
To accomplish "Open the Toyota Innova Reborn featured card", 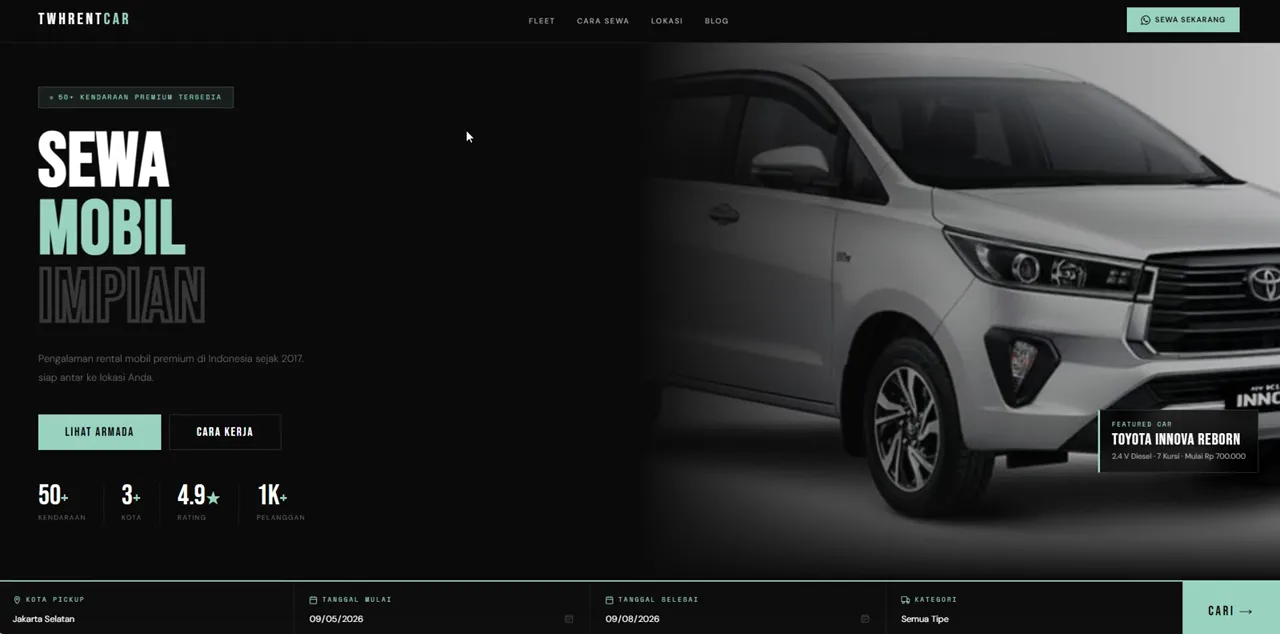I will click(x=1178, y=441).
